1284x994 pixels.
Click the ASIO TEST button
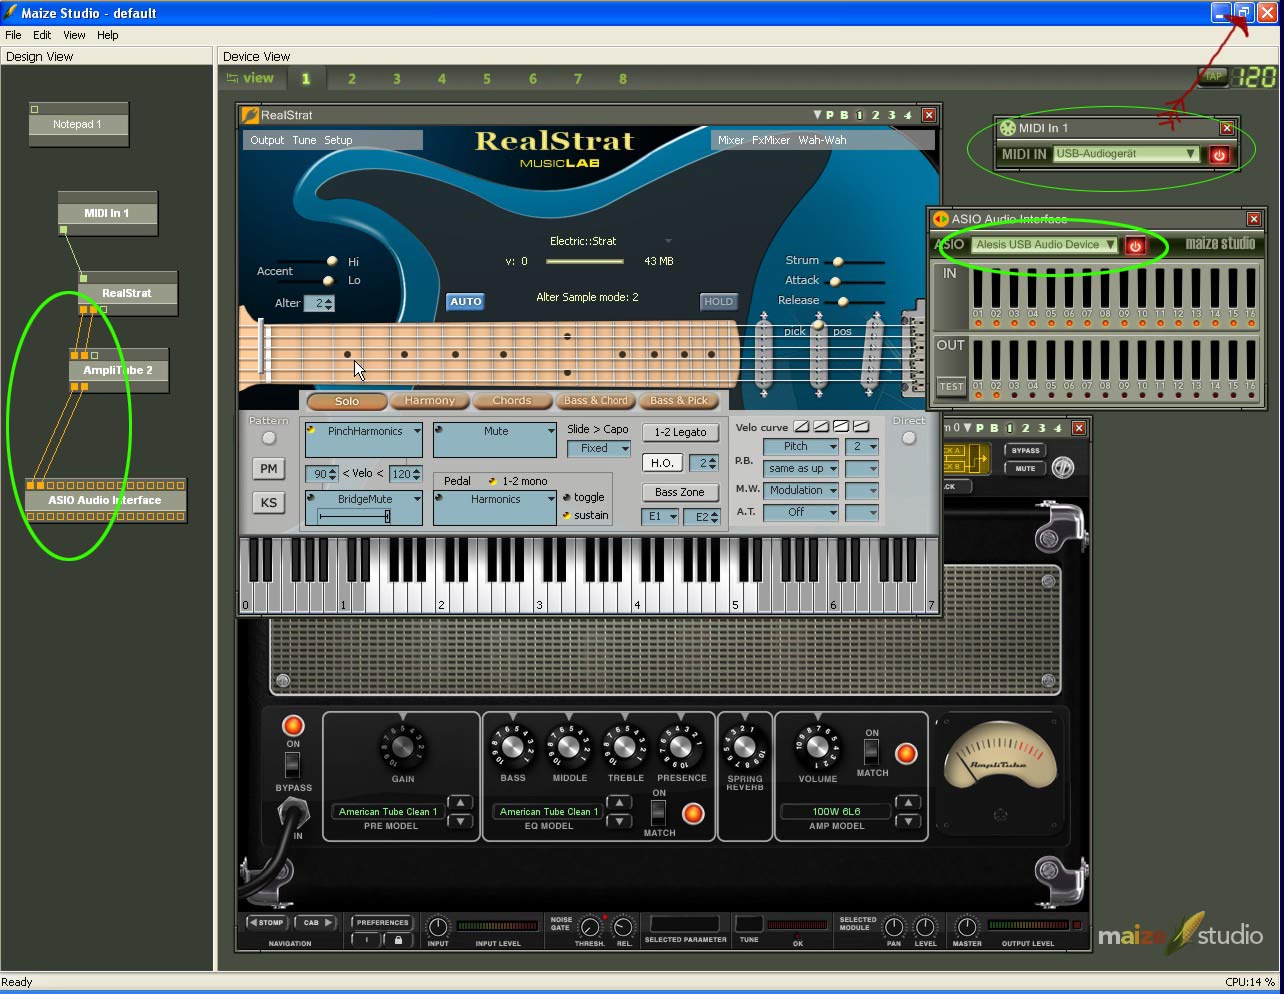(x=951, y=386)
